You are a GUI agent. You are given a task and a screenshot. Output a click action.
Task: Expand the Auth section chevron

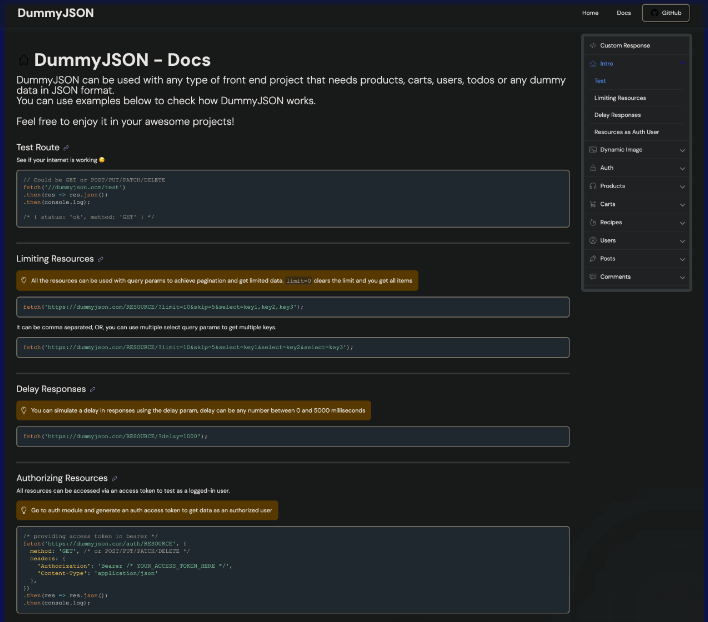682,168
